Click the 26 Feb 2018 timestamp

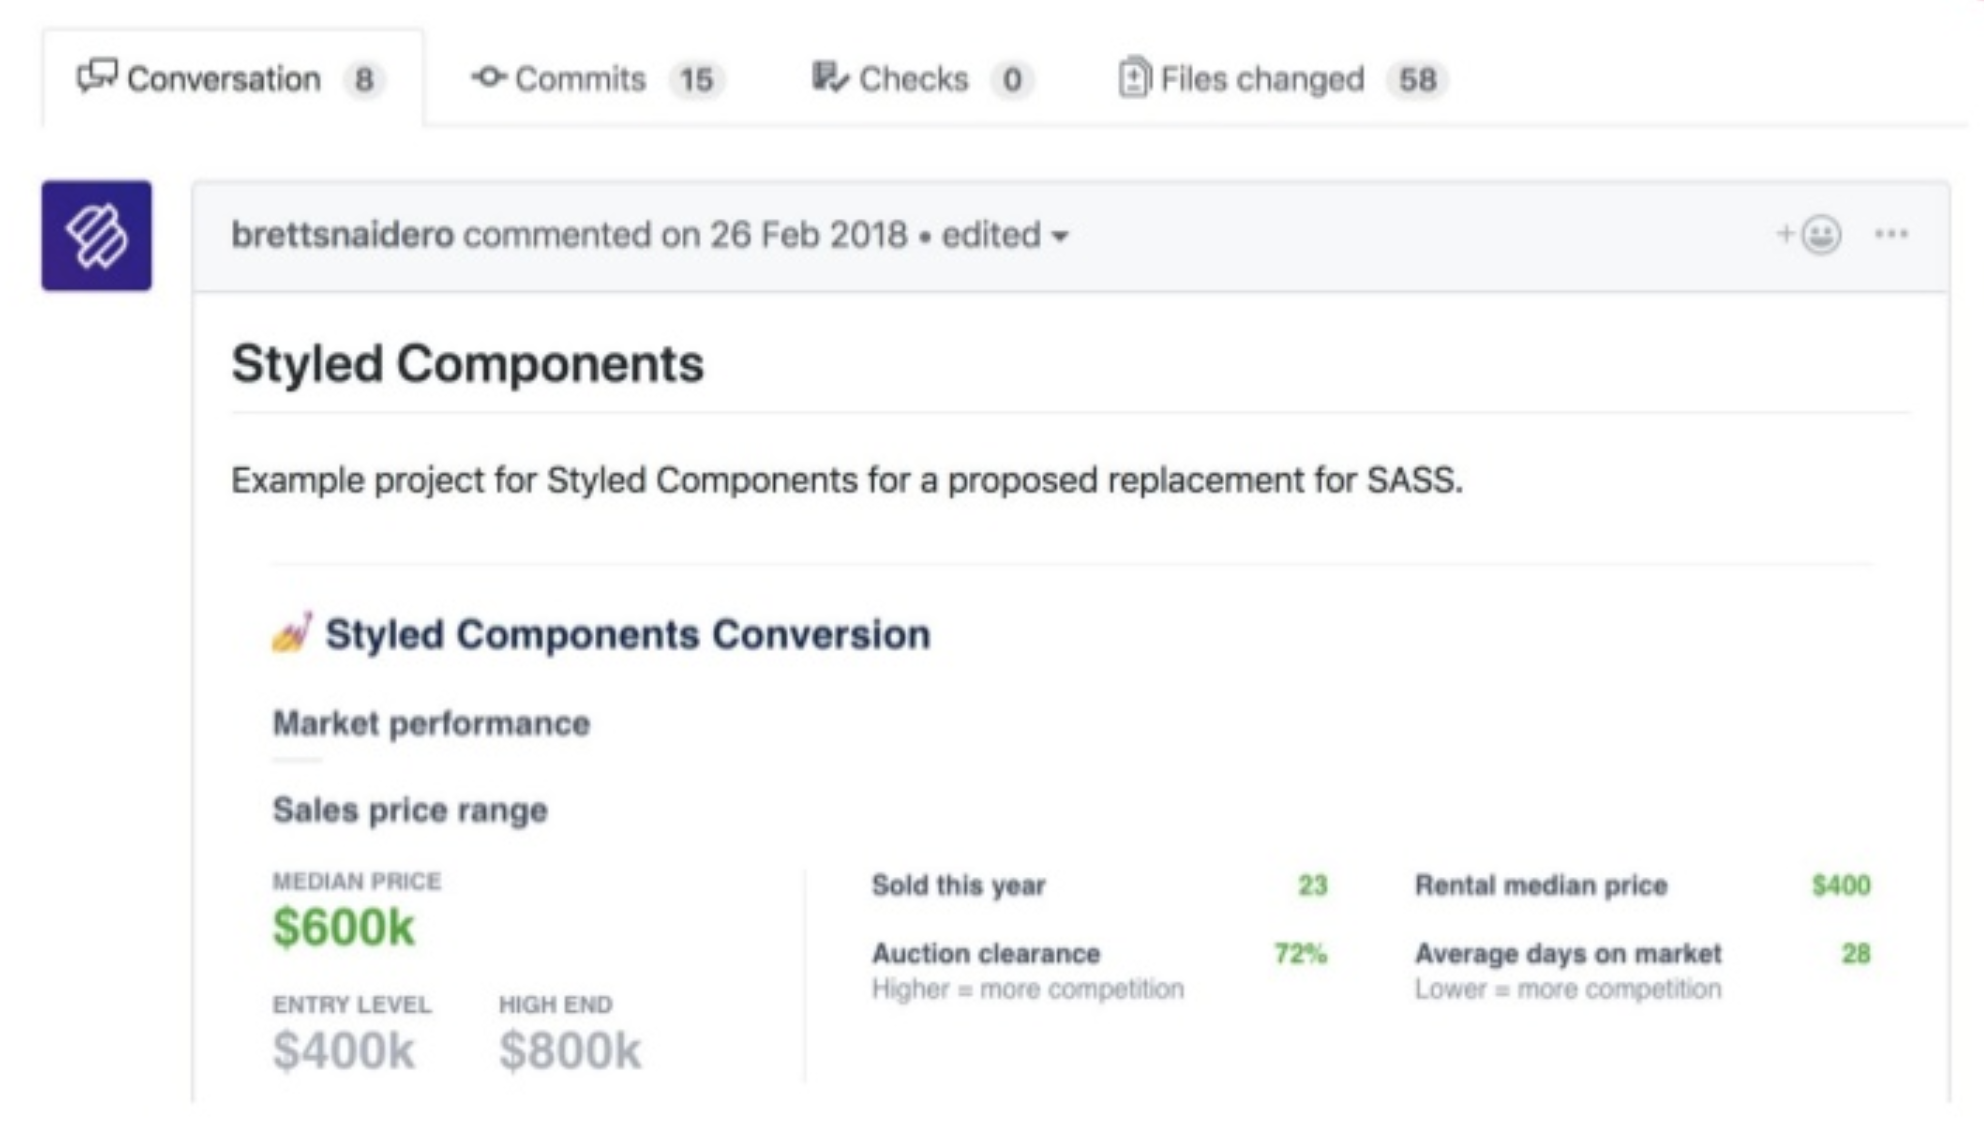[808, 235]
